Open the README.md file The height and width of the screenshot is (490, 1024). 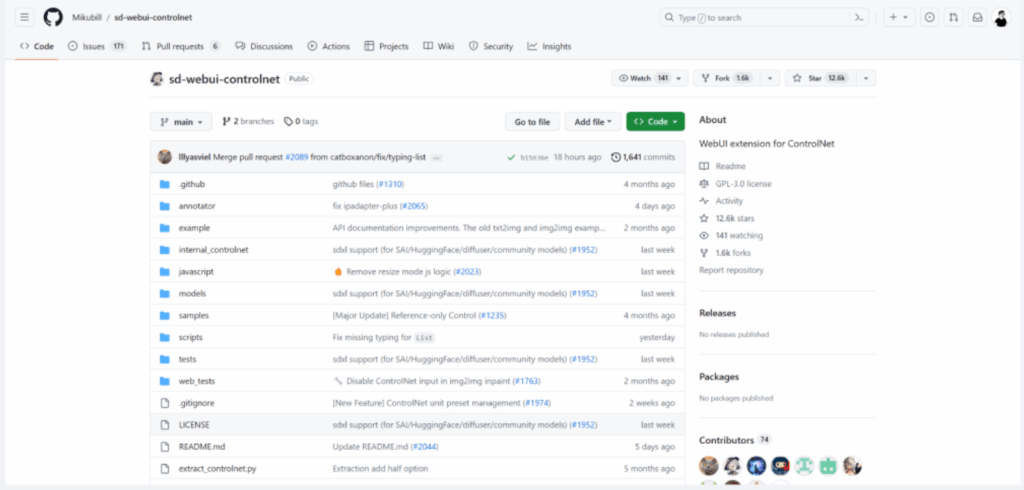coord(202,447)
